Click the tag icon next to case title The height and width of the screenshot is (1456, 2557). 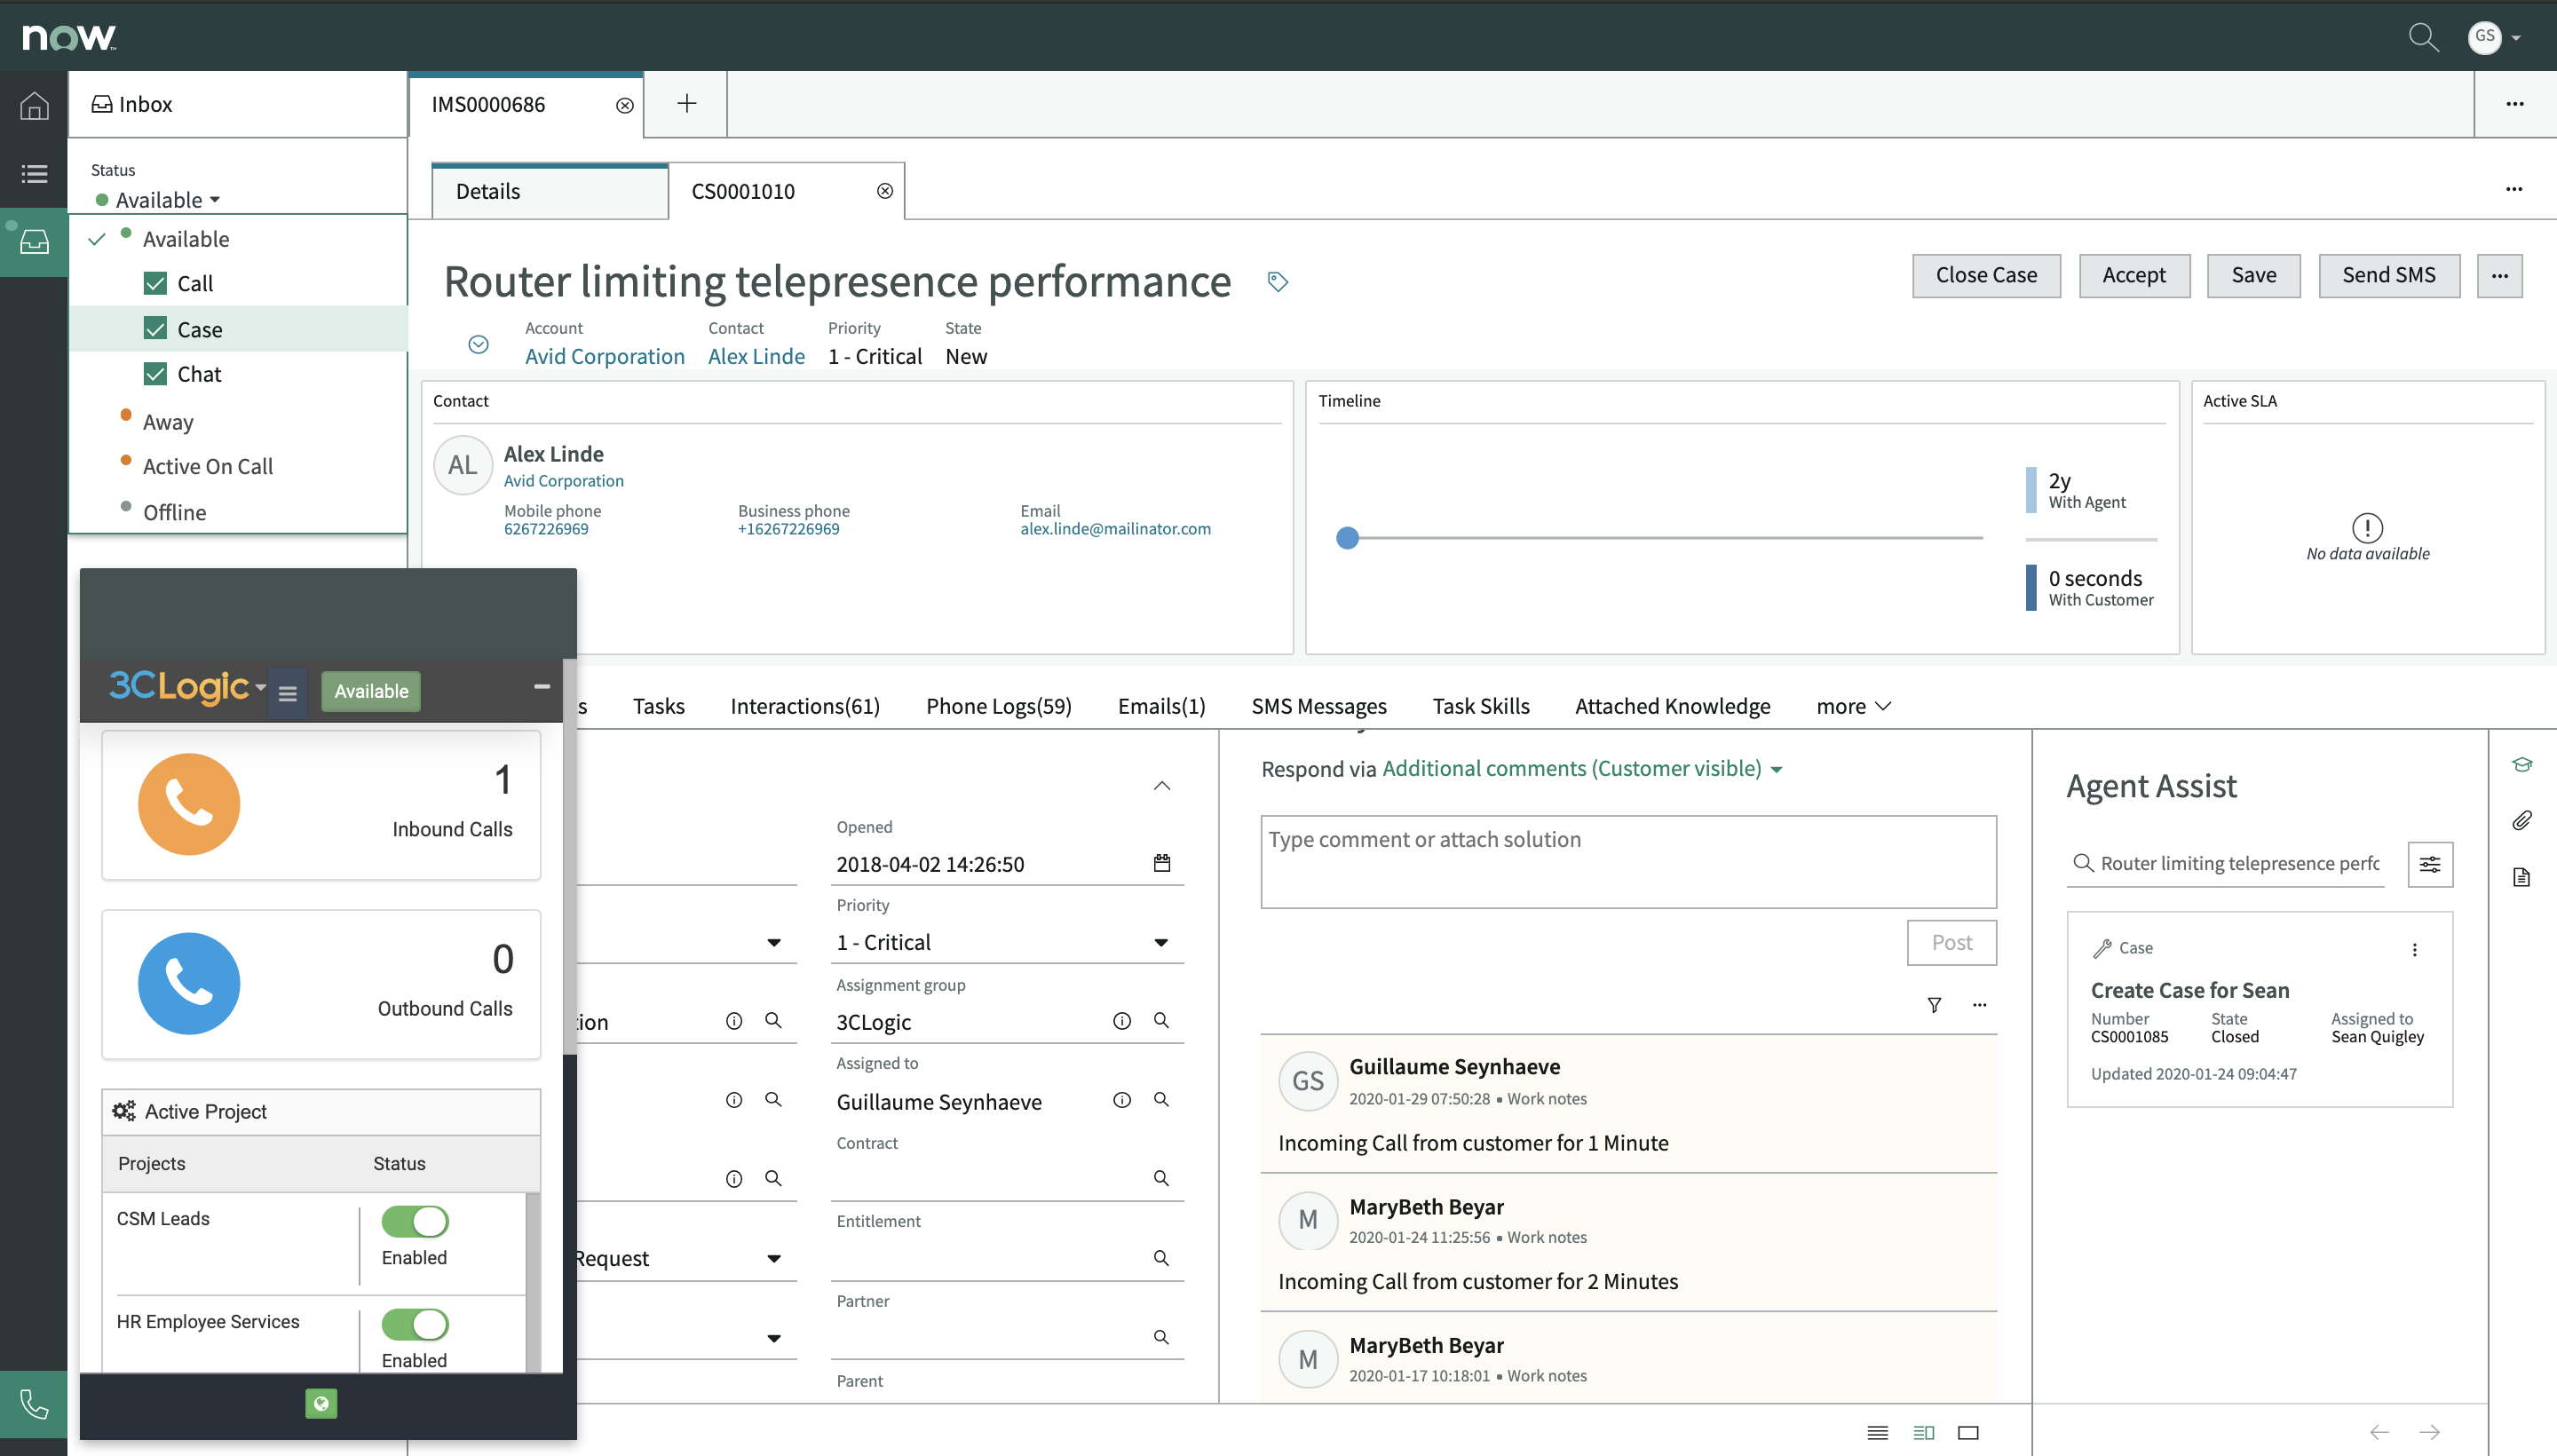click(x=1277, y=282)
